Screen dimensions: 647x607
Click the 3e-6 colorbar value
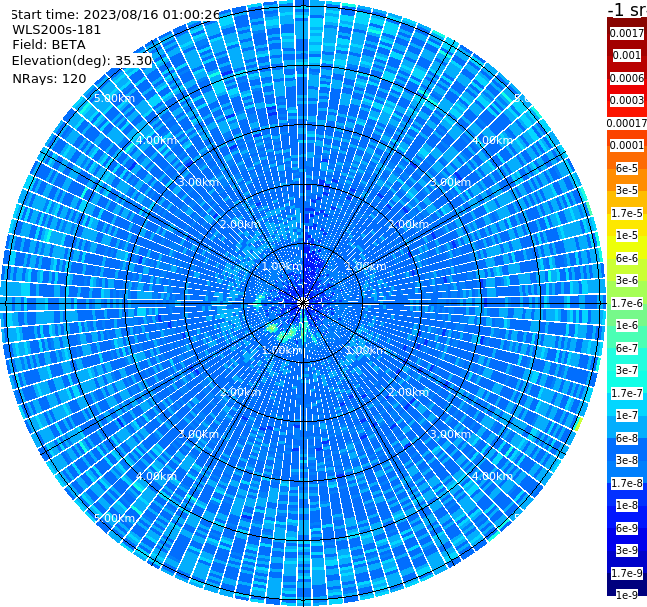[x=627, y=280]
